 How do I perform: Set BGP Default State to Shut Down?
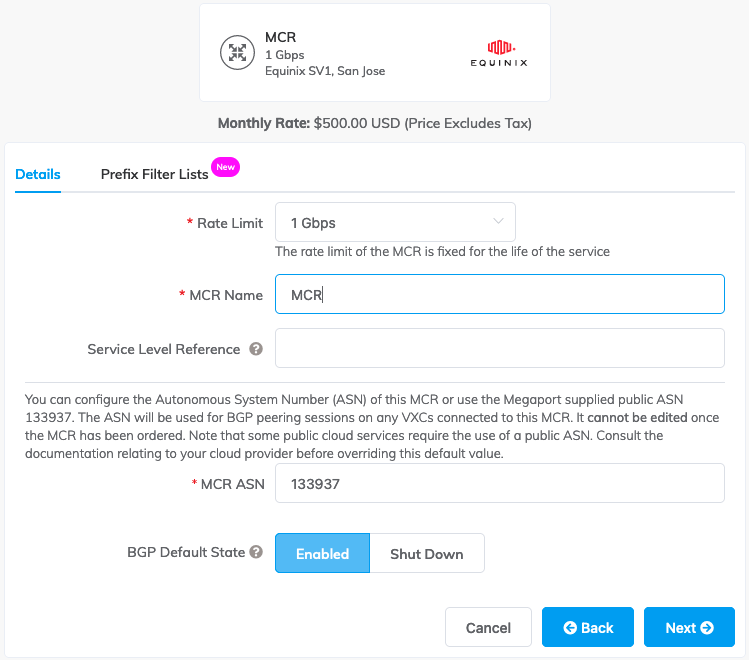[x=427, y=553]
